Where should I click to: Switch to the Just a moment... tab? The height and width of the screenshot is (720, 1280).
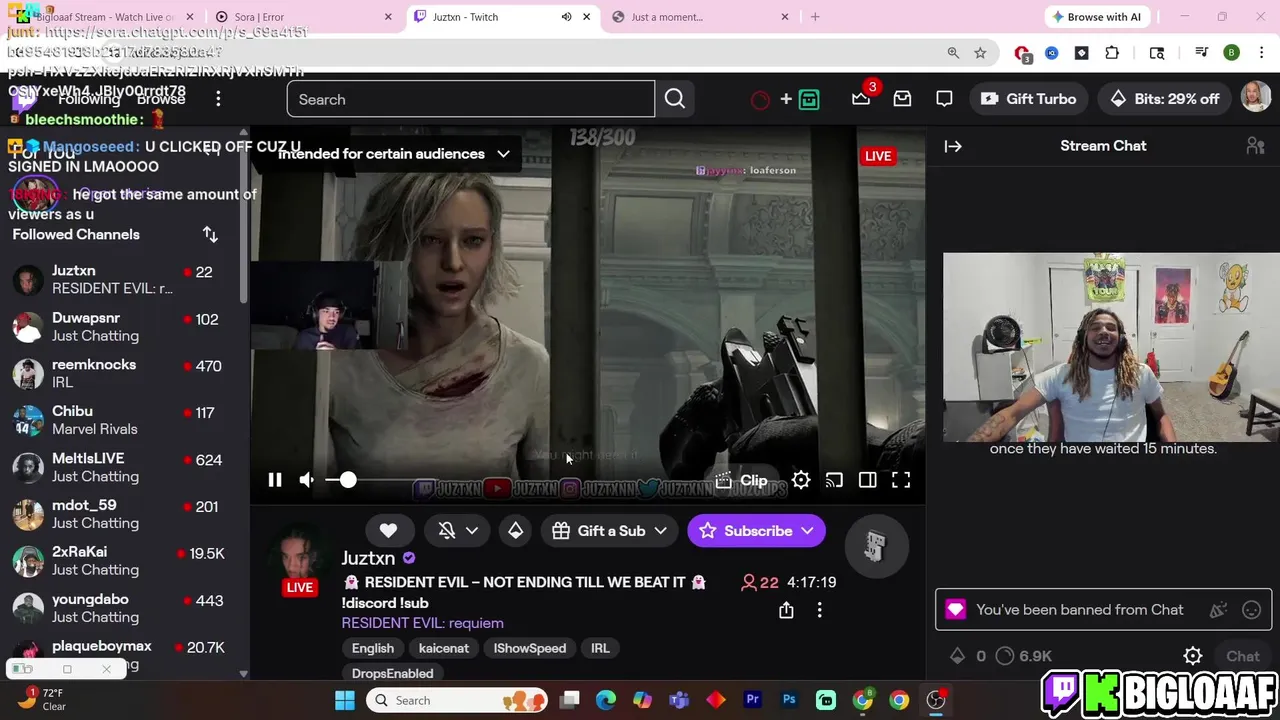(x=701, y=17)
